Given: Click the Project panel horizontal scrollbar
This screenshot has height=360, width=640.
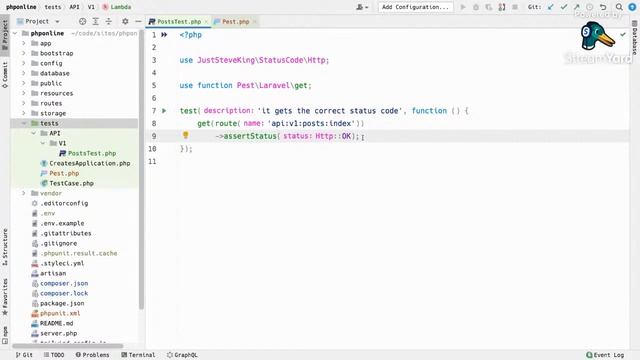Looking at the screenshot, I should (67, 346).
